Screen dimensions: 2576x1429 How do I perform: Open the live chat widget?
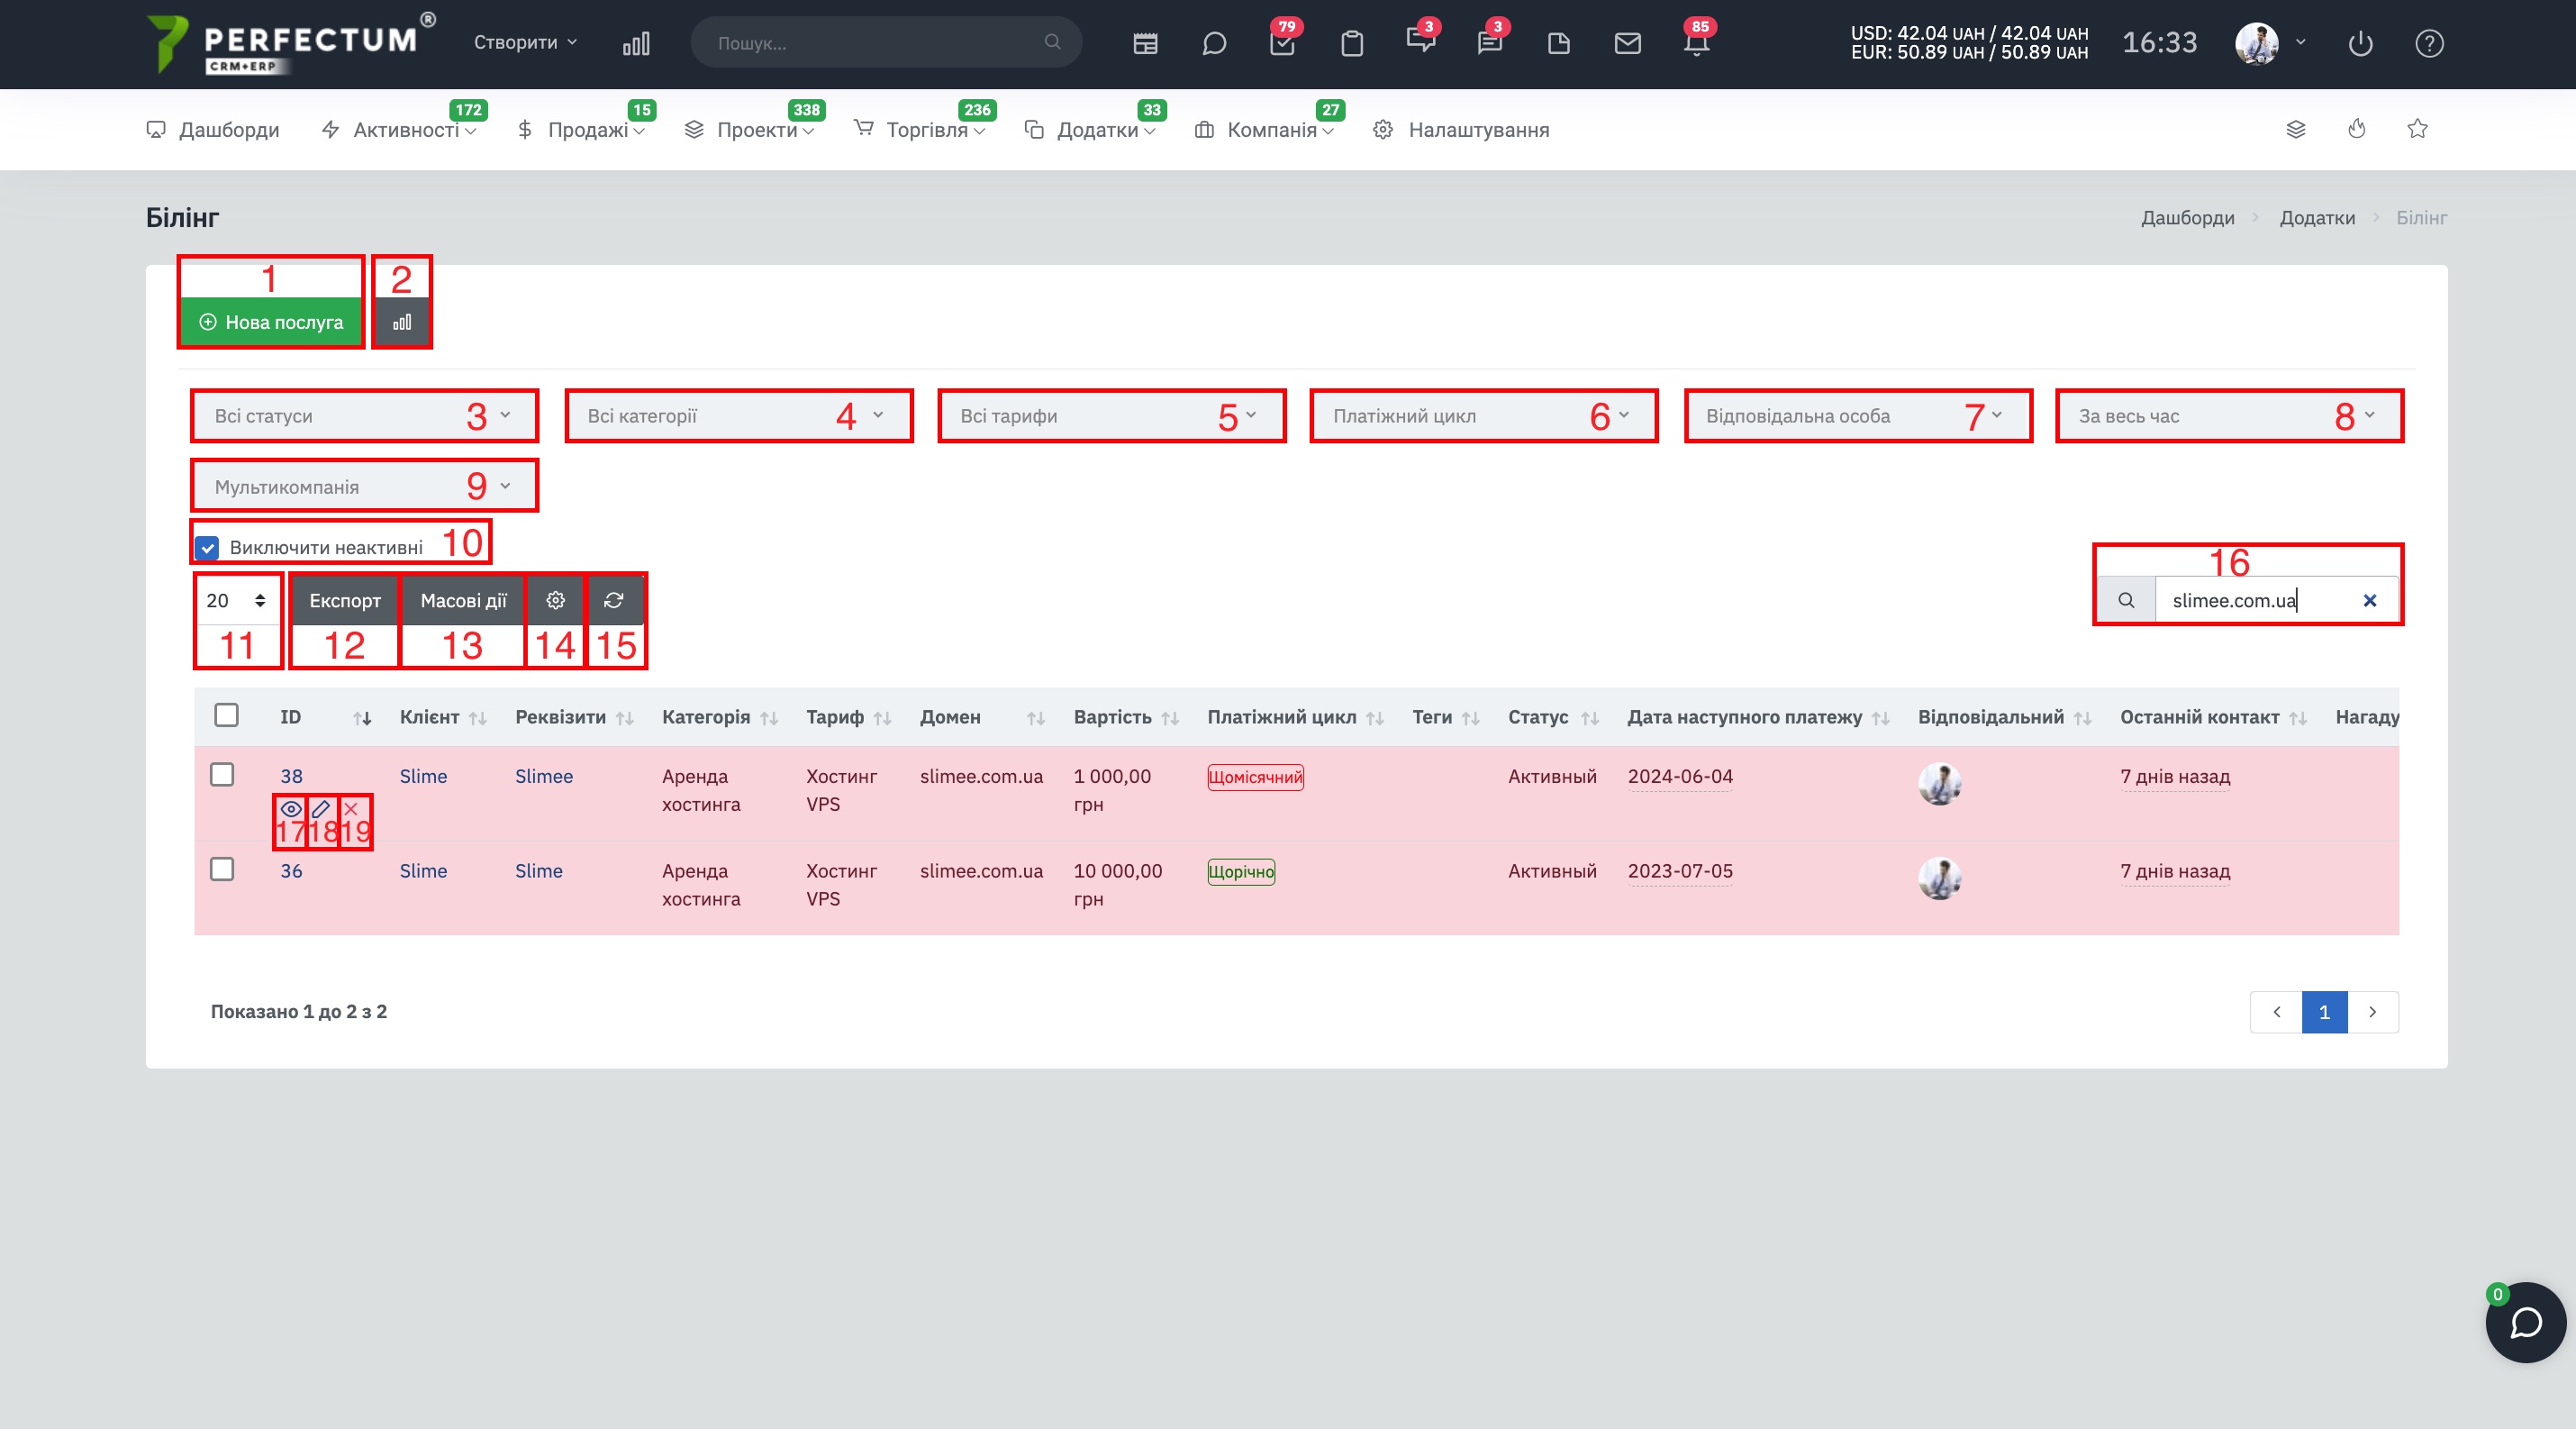tap(2526, 1323)
